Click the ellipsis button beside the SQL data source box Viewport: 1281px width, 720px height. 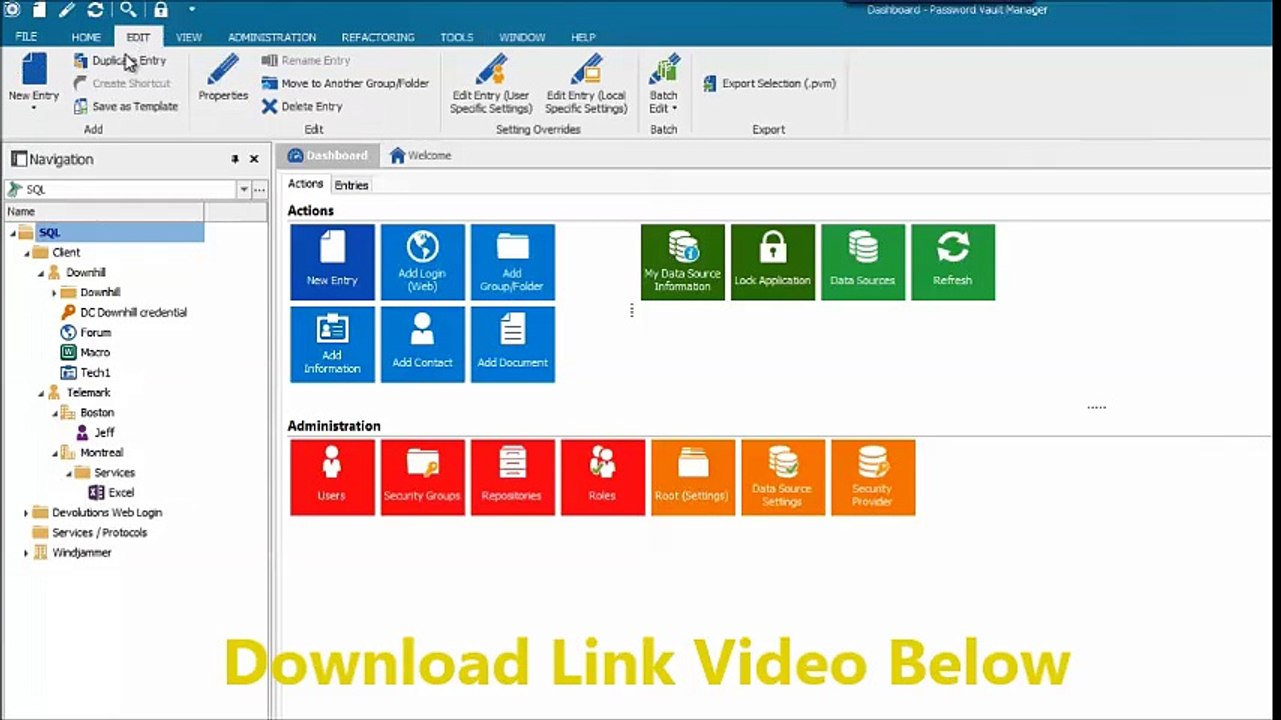click(259, 189)
